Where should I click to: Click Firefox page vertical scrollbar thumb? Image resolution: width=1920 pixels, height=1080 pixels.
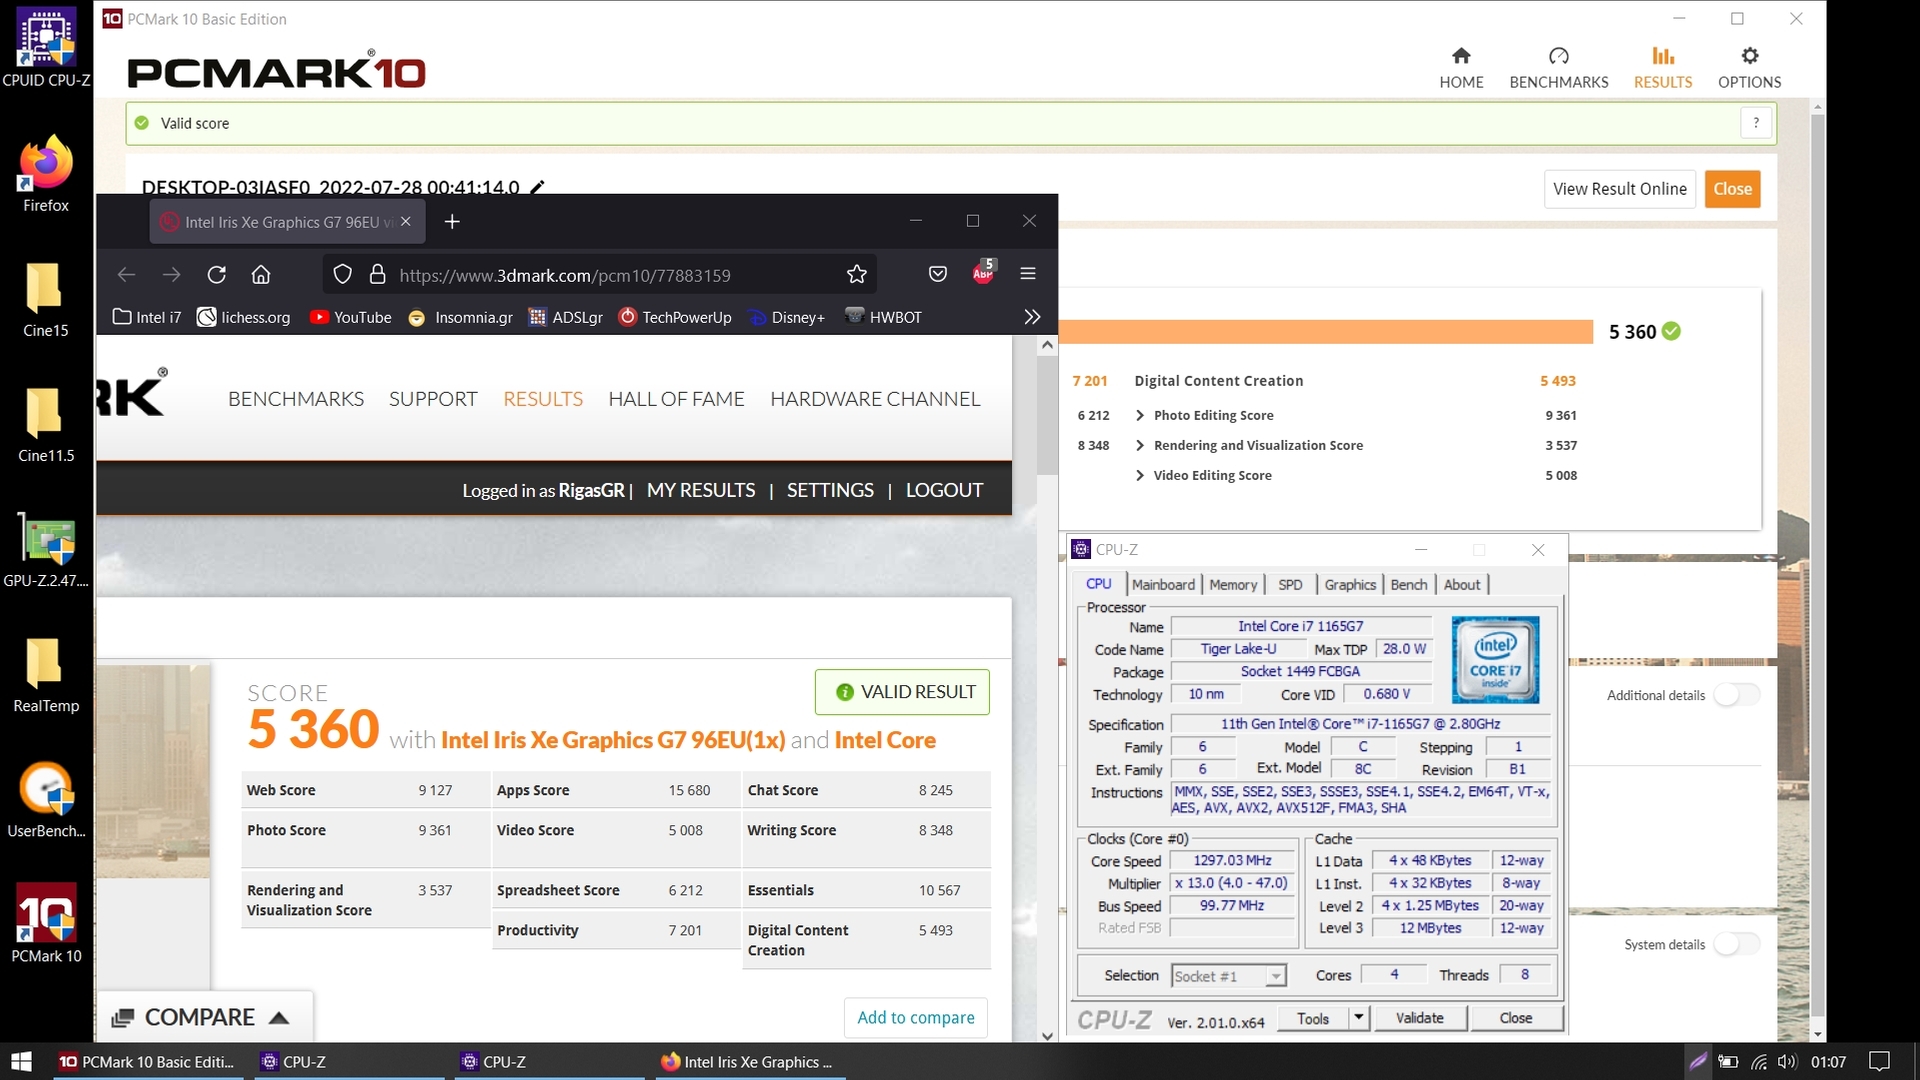[x=1047, y=415]
